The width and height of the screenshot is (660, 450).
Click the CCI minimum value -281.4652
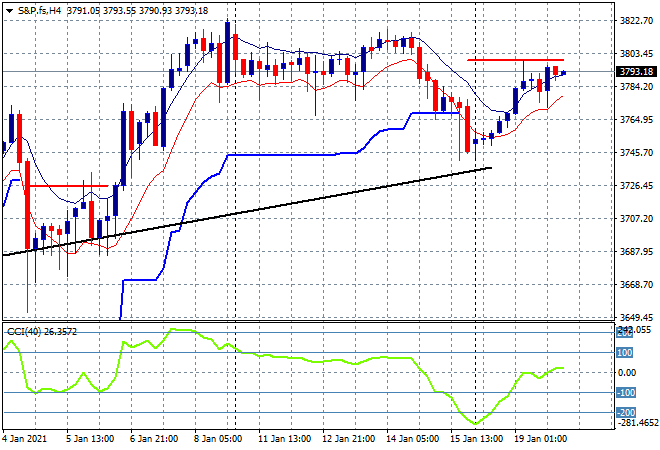(x=637, y=422)
